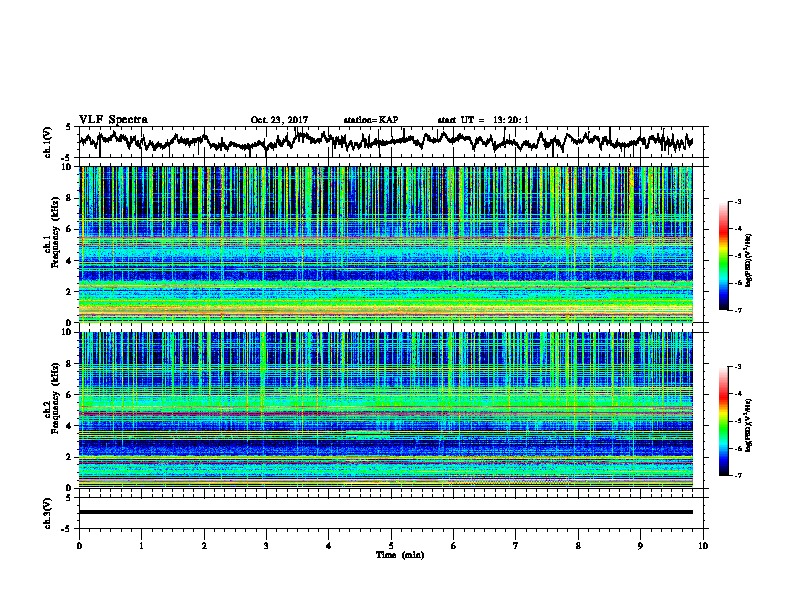This screenshot has width=792, height=612.
Task: Click the "5" voltage tick of ch.1(V) panel
Action: 68,127
